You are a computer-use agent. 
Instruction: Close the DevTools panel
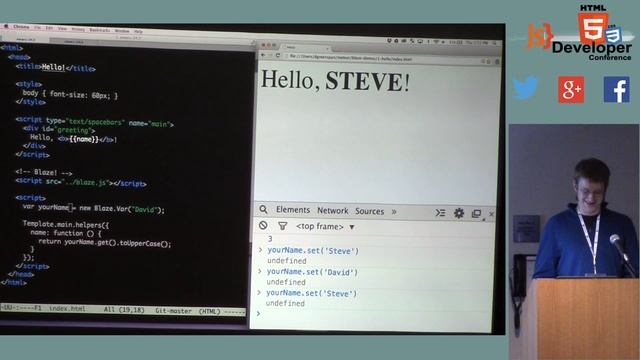(x=491, y=214)
